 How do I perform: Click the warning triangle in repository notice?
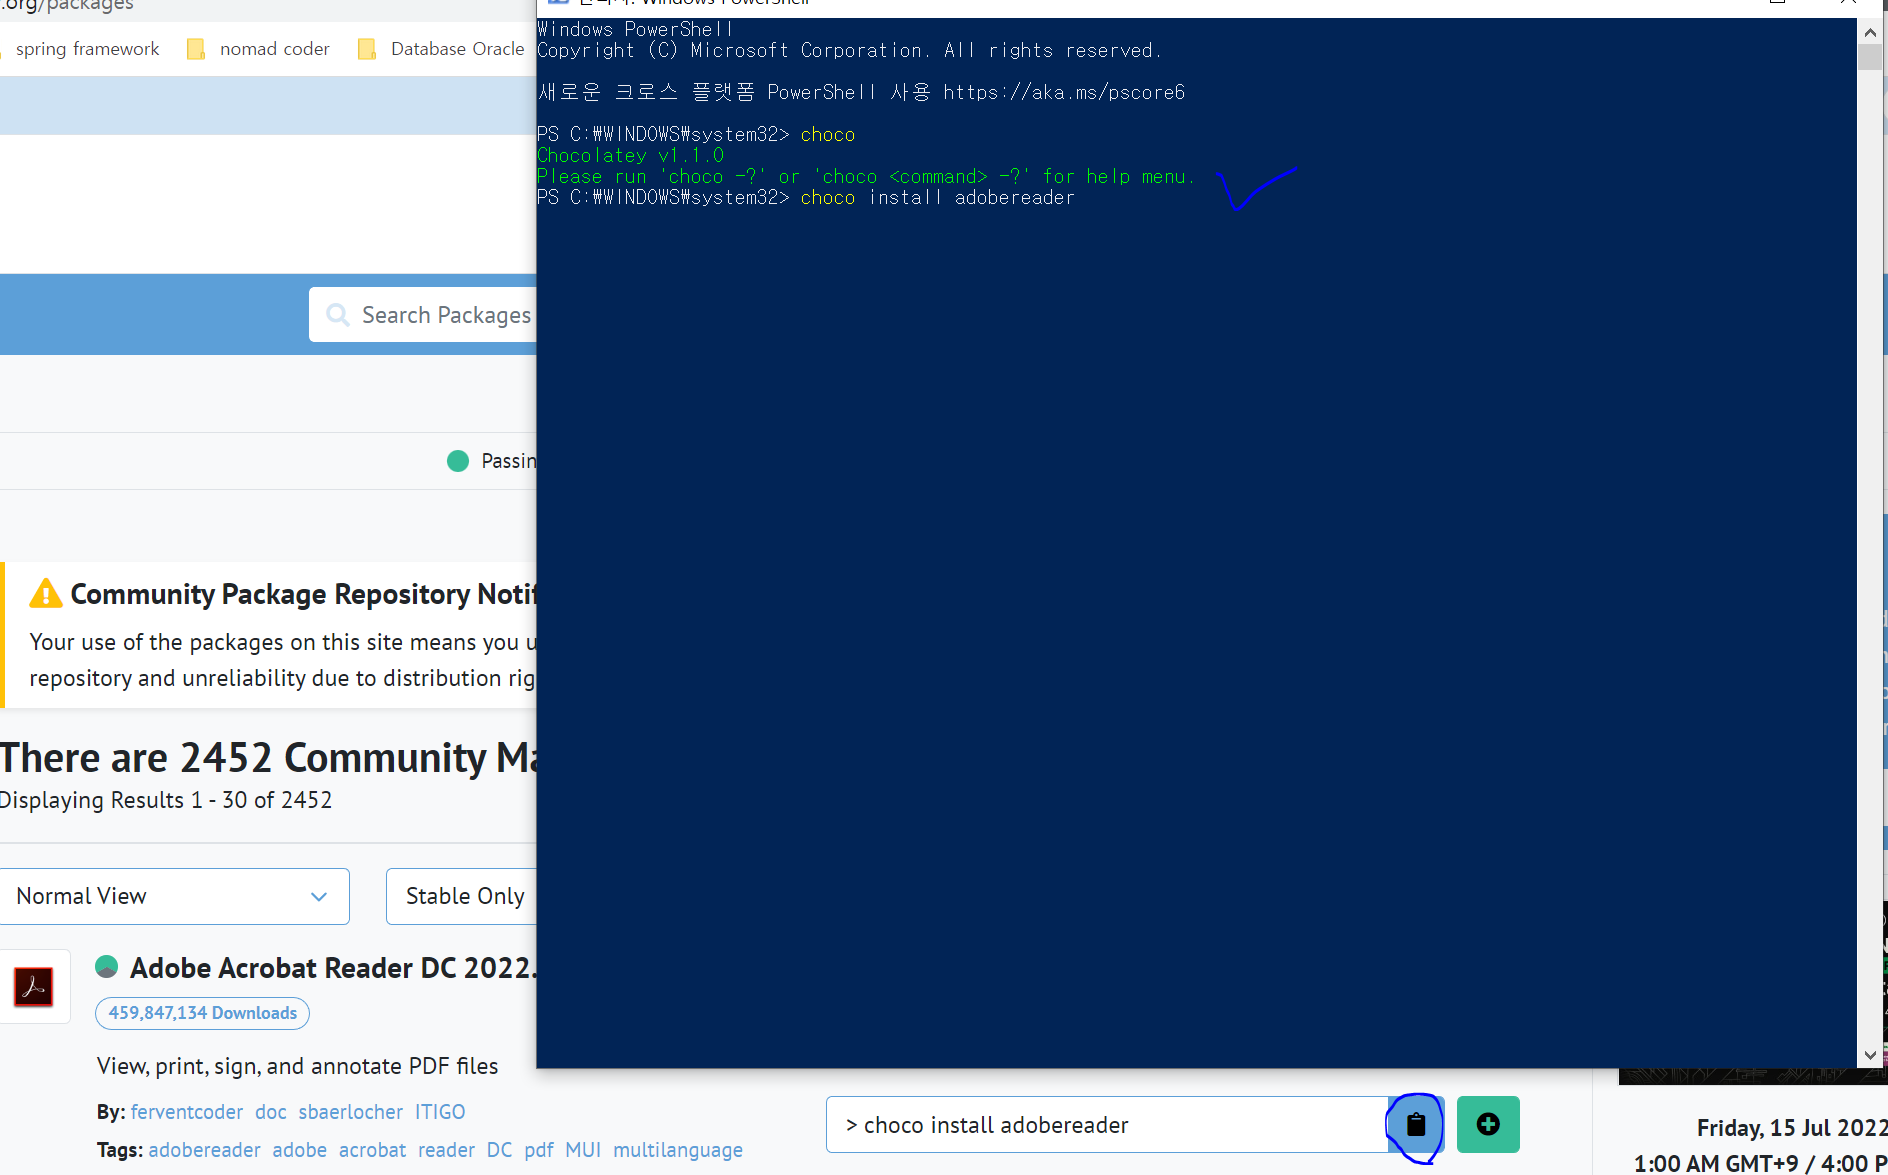46,594
